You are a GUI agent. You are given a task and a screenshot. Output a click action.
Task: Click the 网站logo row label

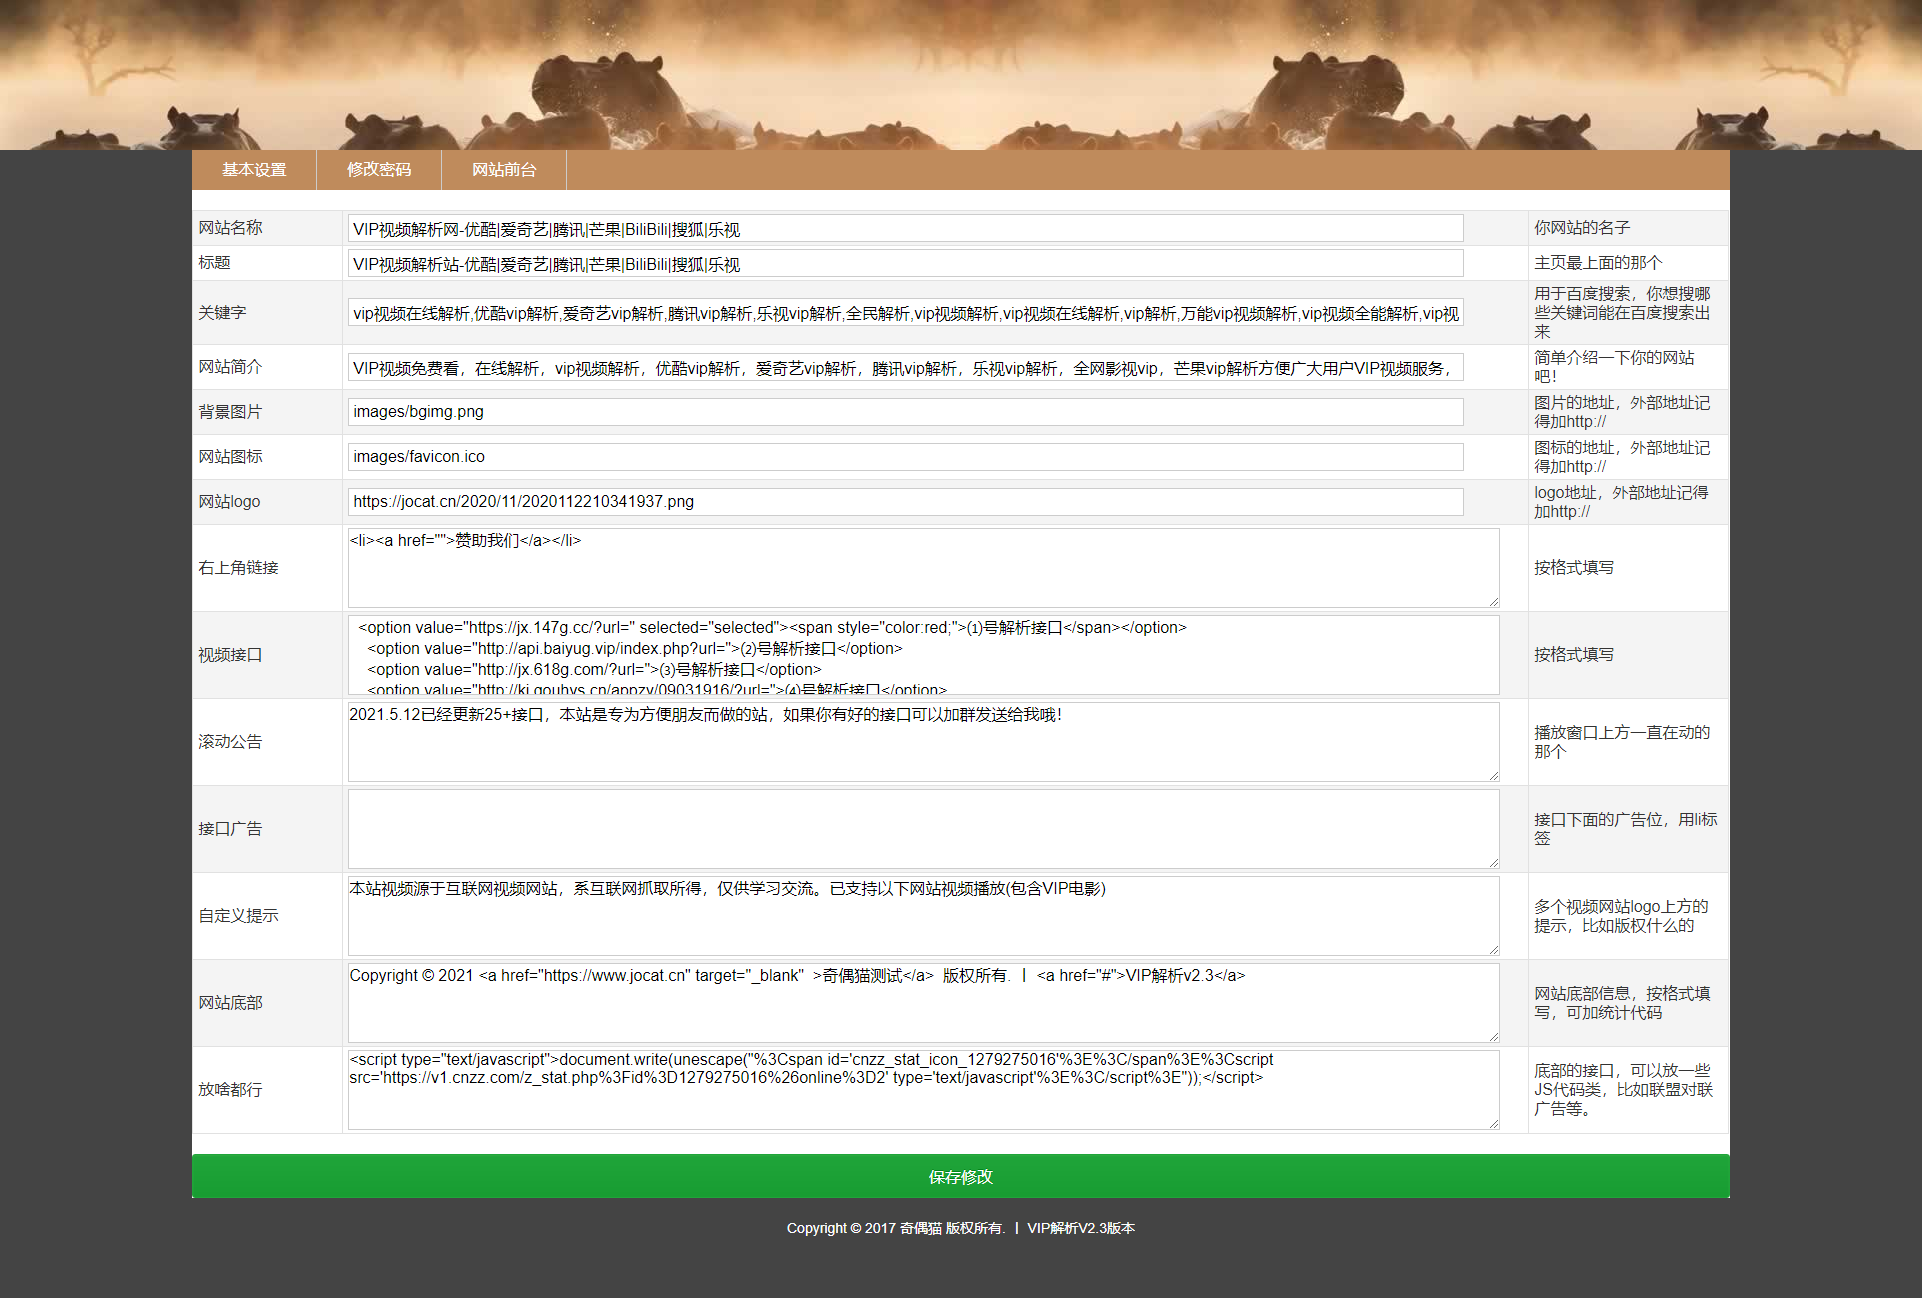(229, 502)
